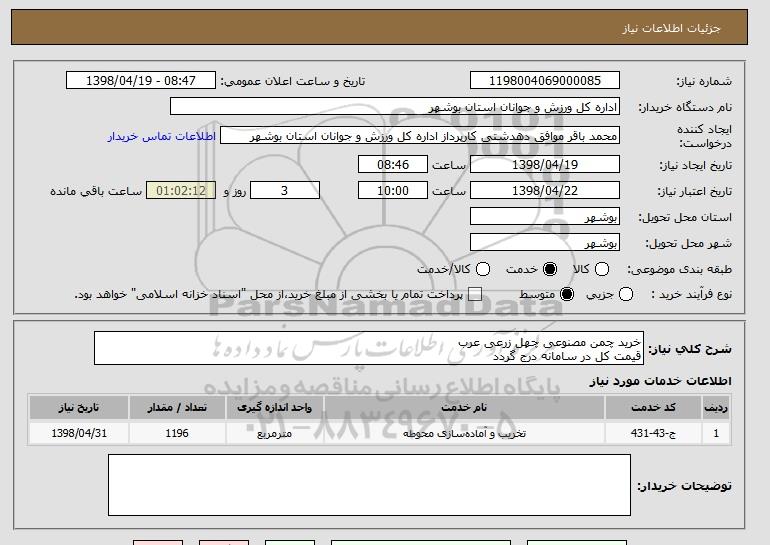Click the delivery city field
Viewport: 770px width, 545px height.
[545, 243]
